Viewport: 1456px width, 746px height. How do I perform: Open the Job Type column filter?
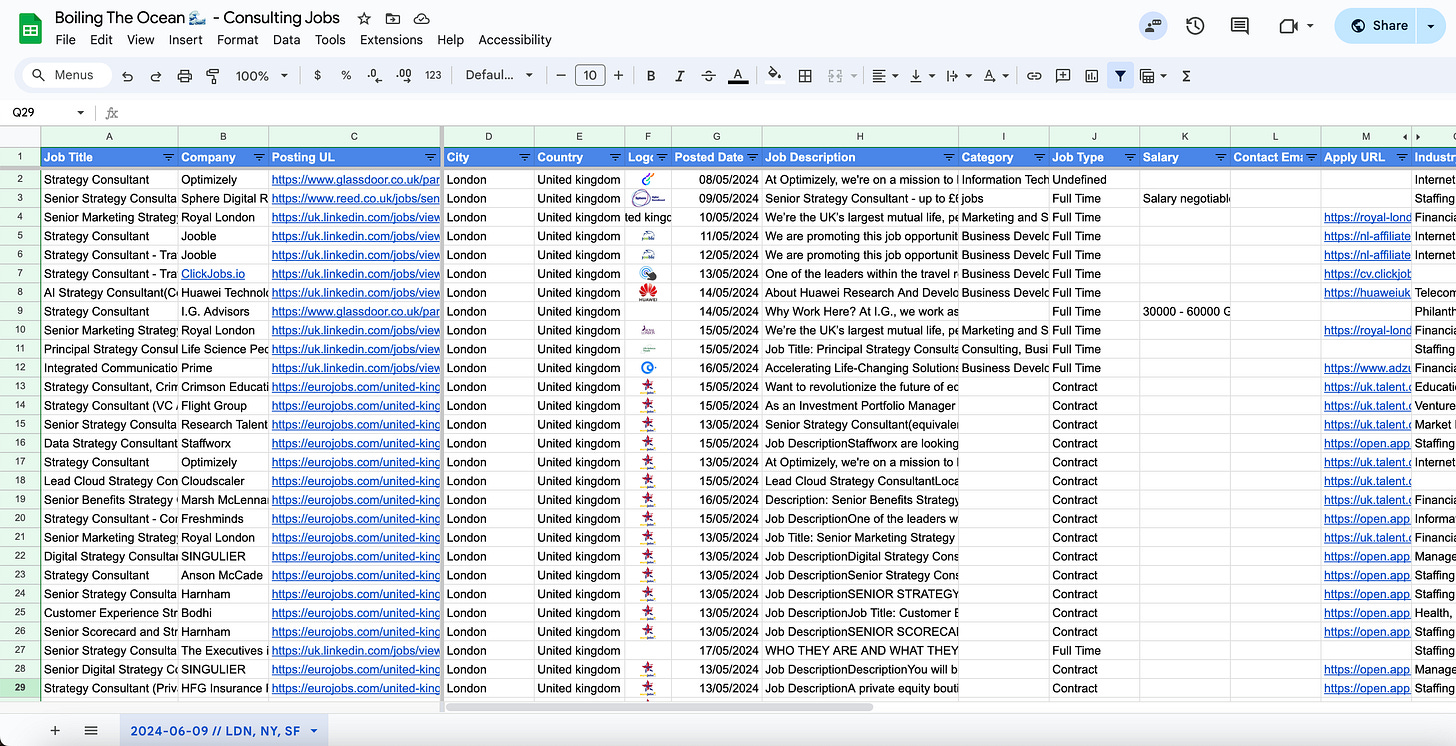[x=1129, y=158]
